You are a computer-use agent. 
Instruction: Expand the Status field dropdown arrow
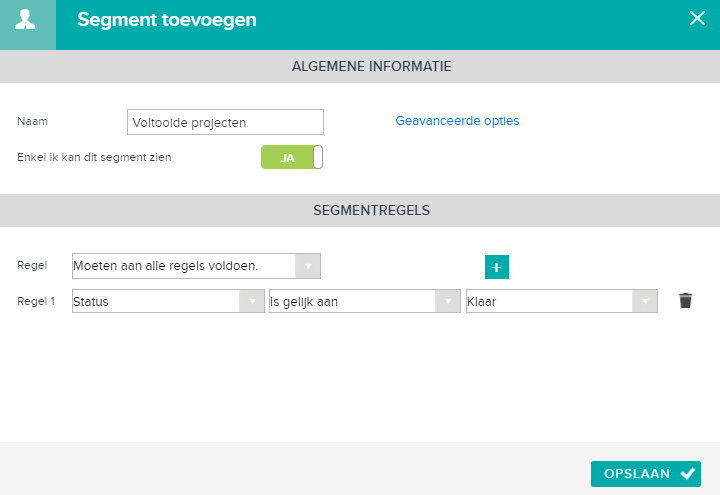[x=252, y=301]
